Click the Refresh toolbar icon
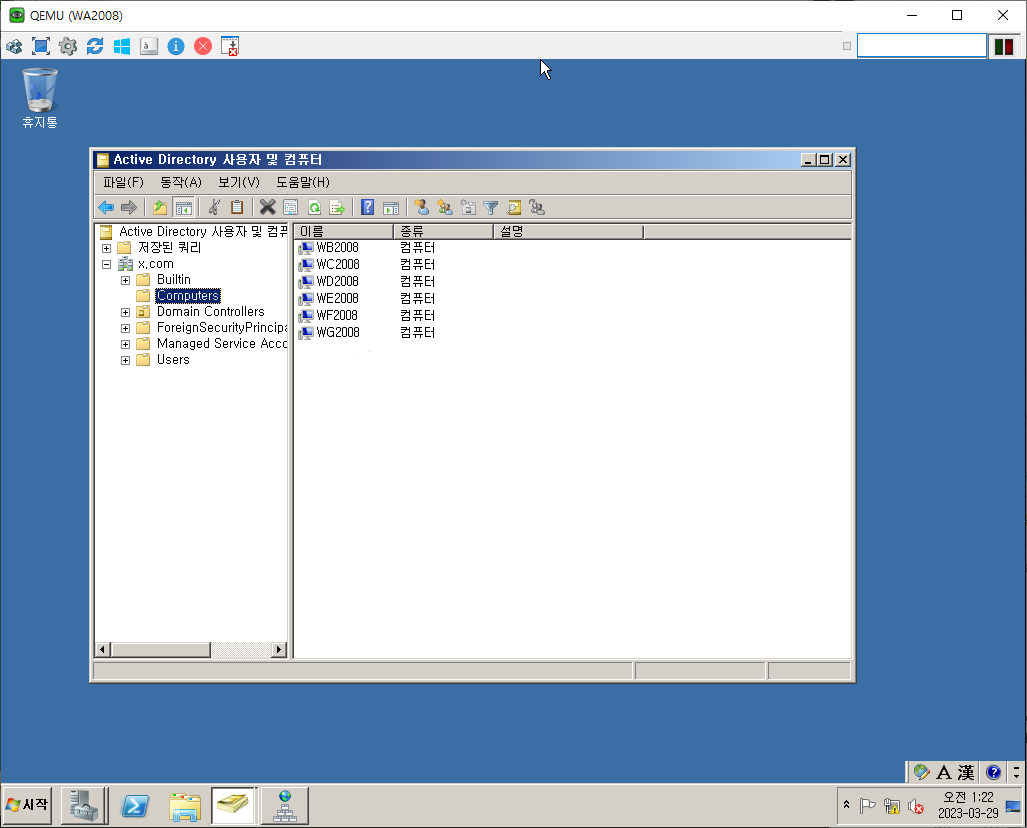 pos(314,208)
